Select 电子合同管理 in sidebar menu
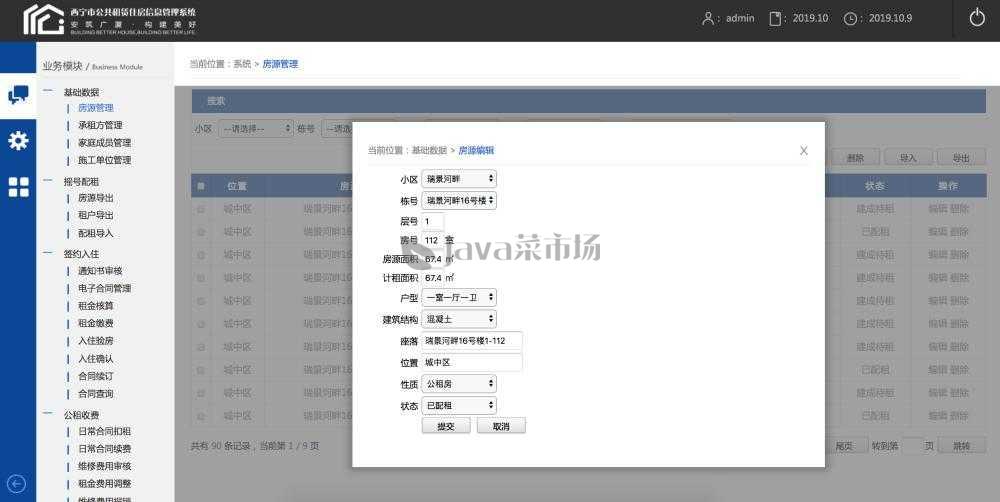This screenshot has width=1000, height=502. point(104,288)
